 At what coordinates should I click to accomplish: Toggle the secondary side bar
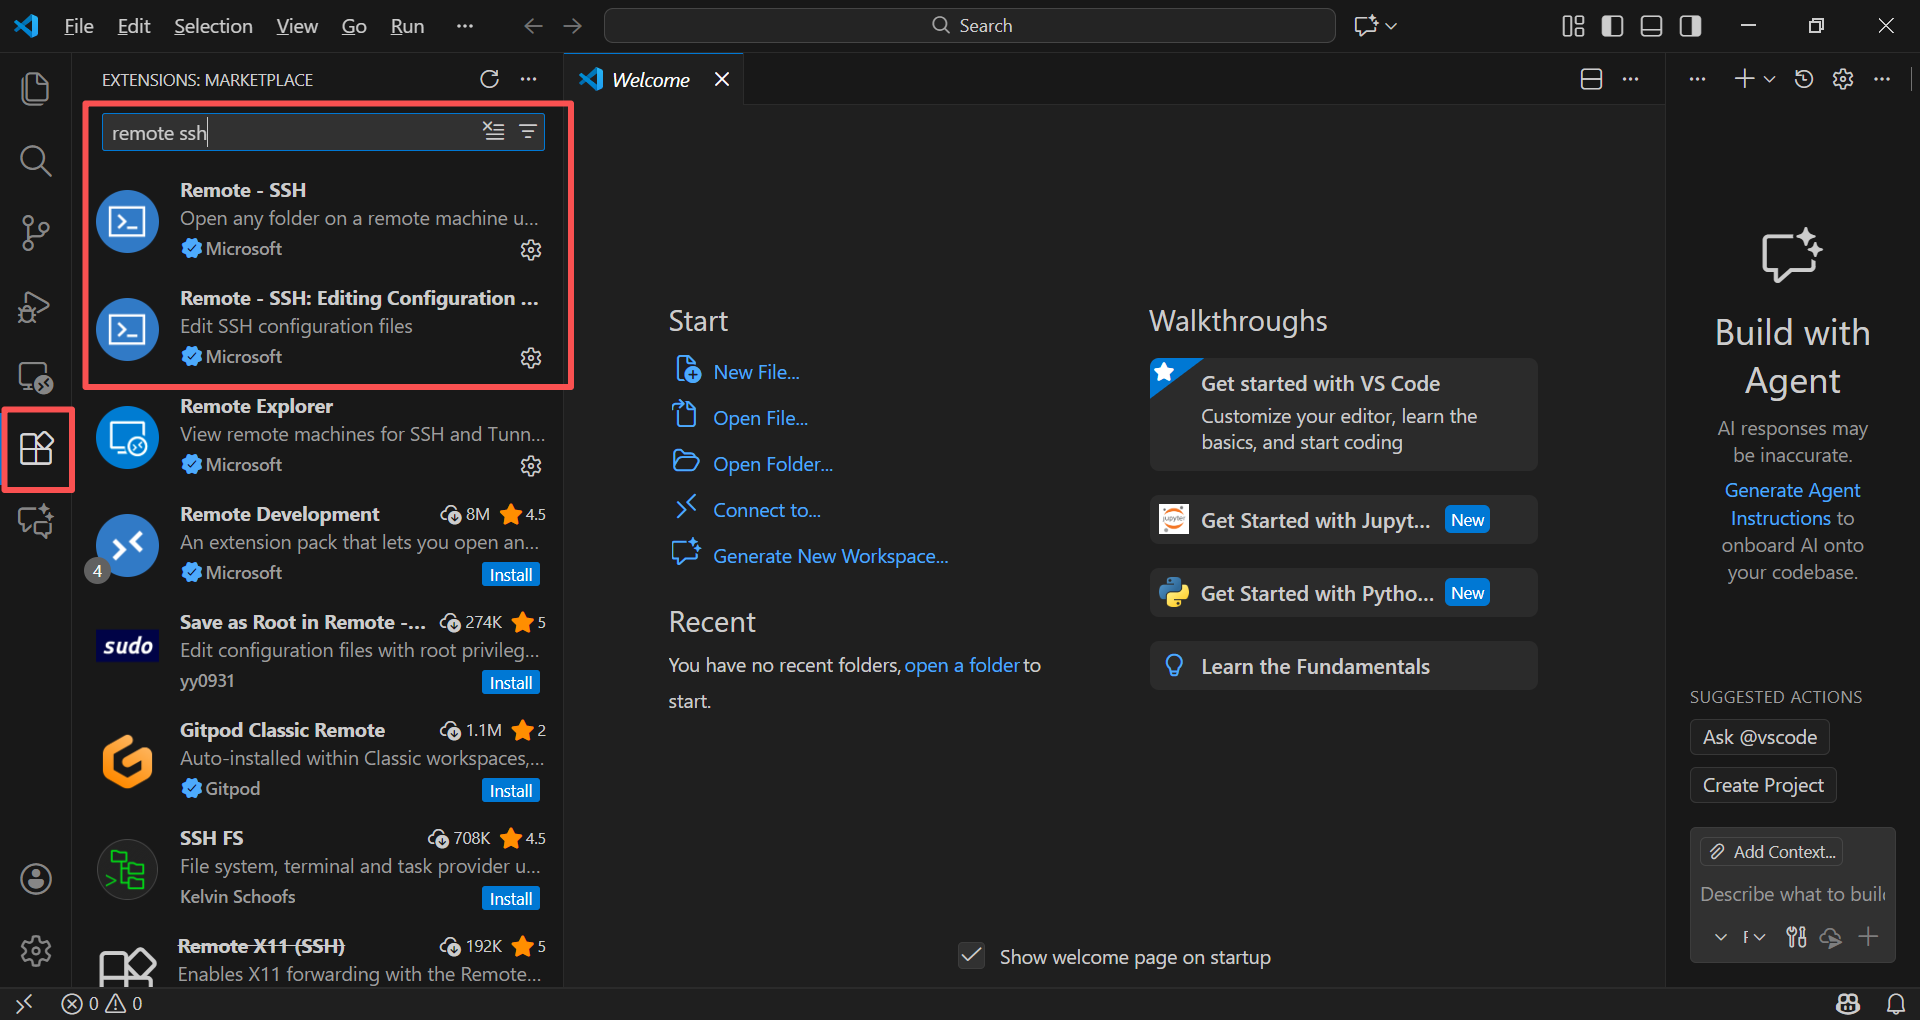click(1690, 26)
